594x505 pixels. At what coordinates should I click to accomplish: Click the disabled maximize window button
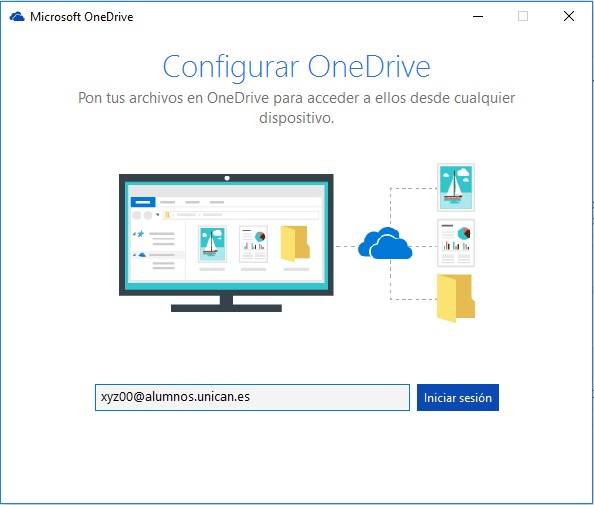point(523,16)
